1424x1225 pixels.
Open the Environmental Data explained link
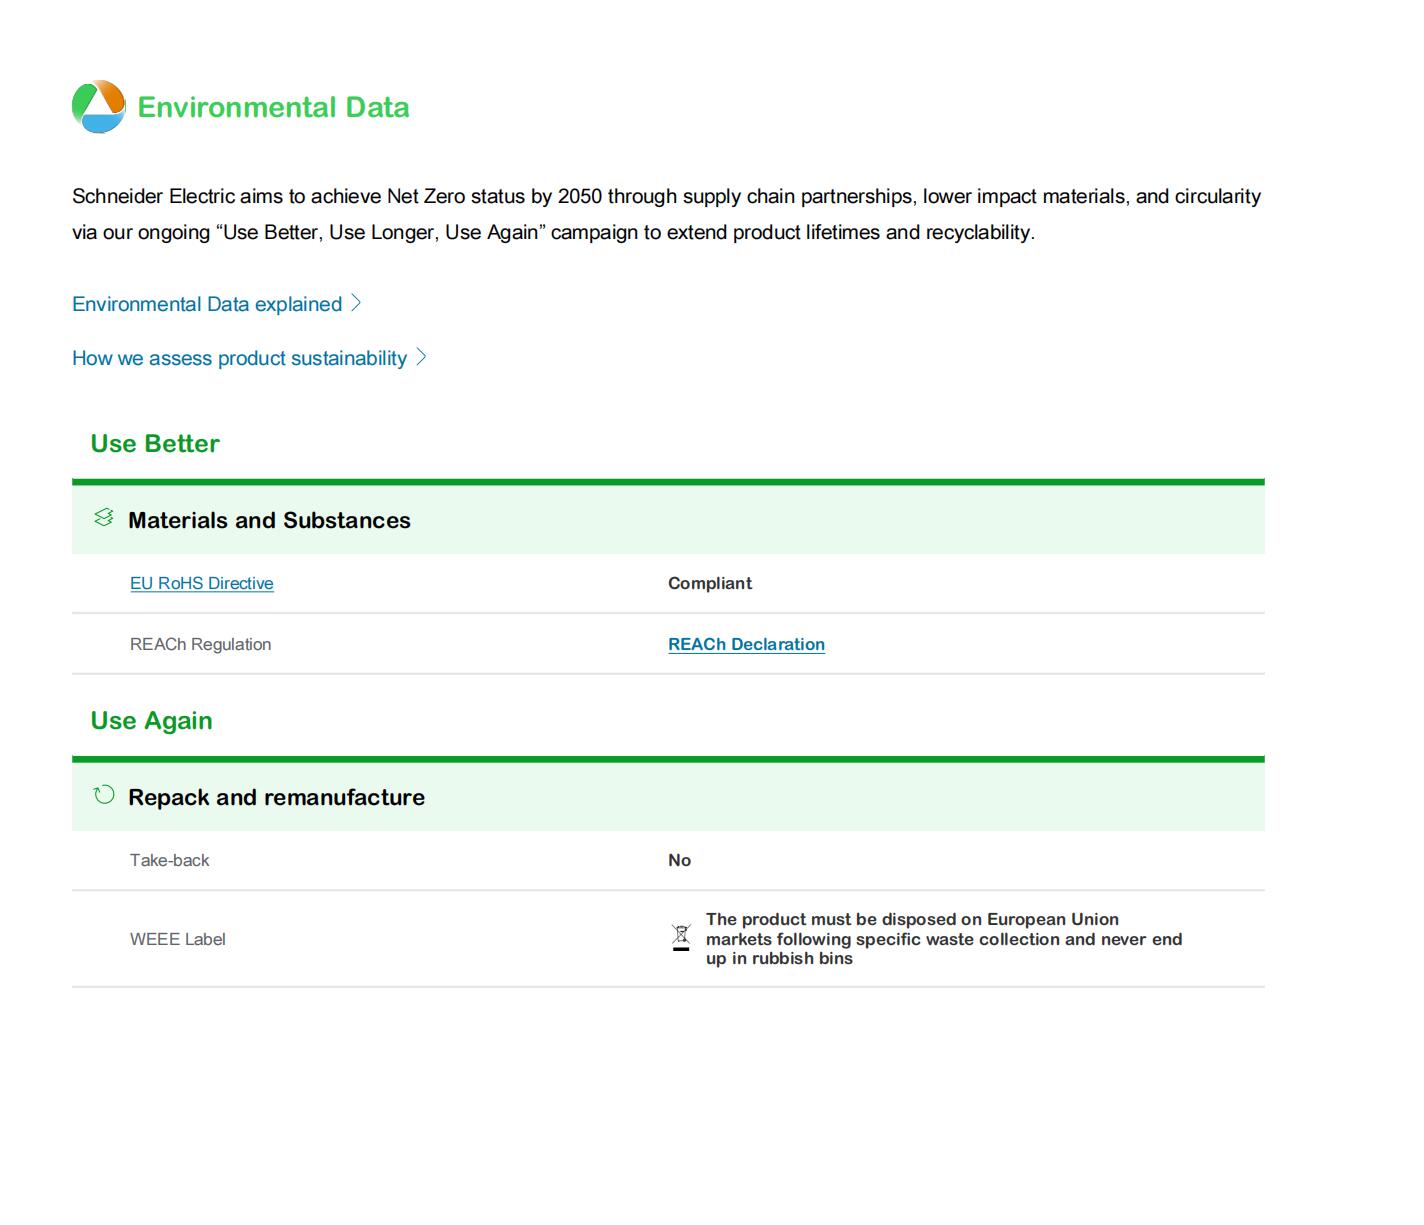tap(207, 304)
